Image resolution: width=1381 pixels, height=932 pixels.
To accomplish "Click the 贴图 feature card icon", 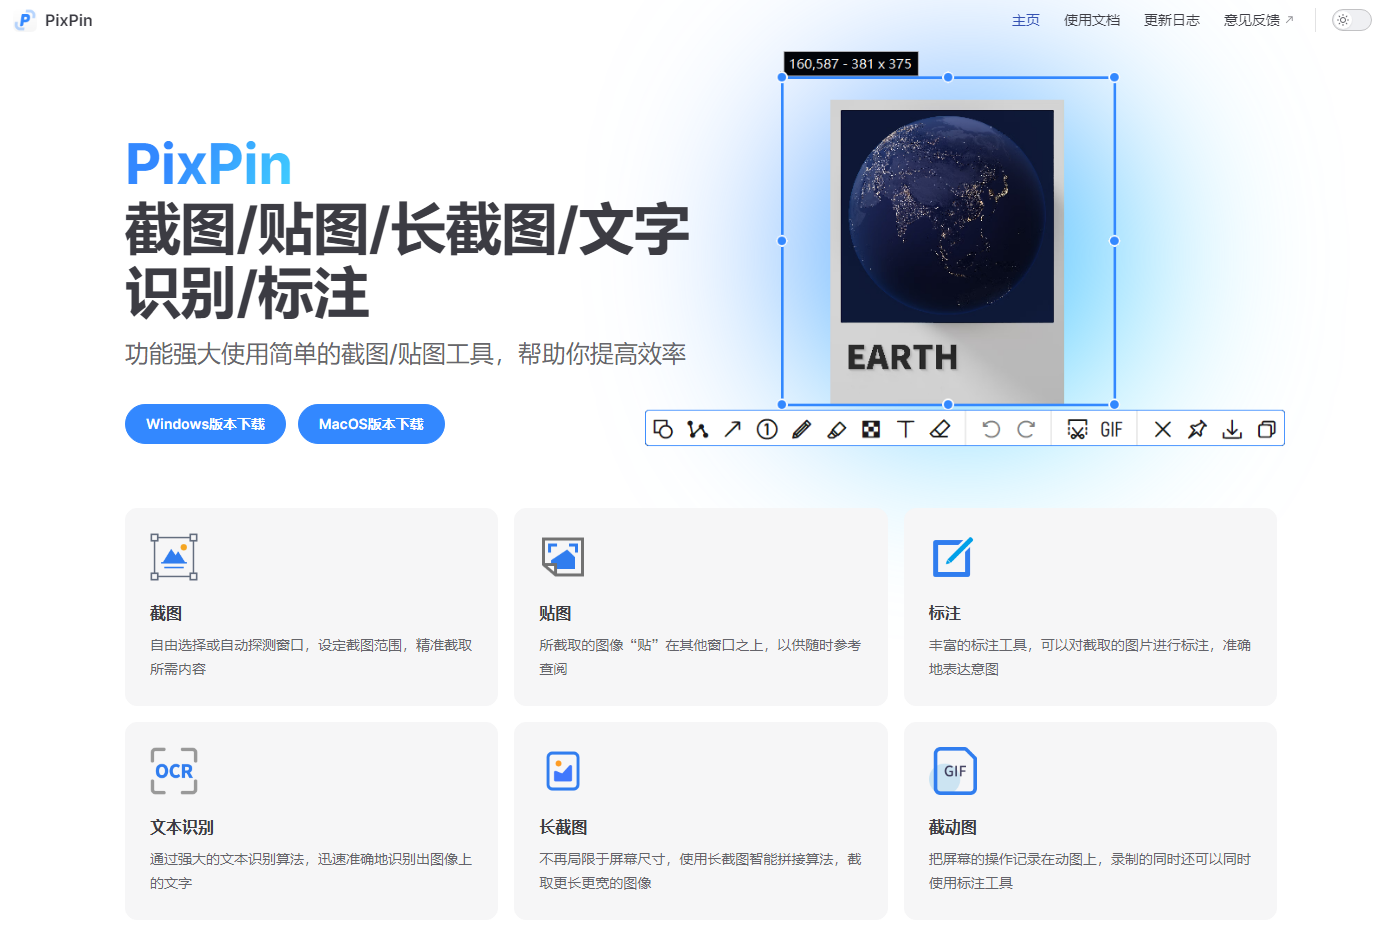I will 563,557.
